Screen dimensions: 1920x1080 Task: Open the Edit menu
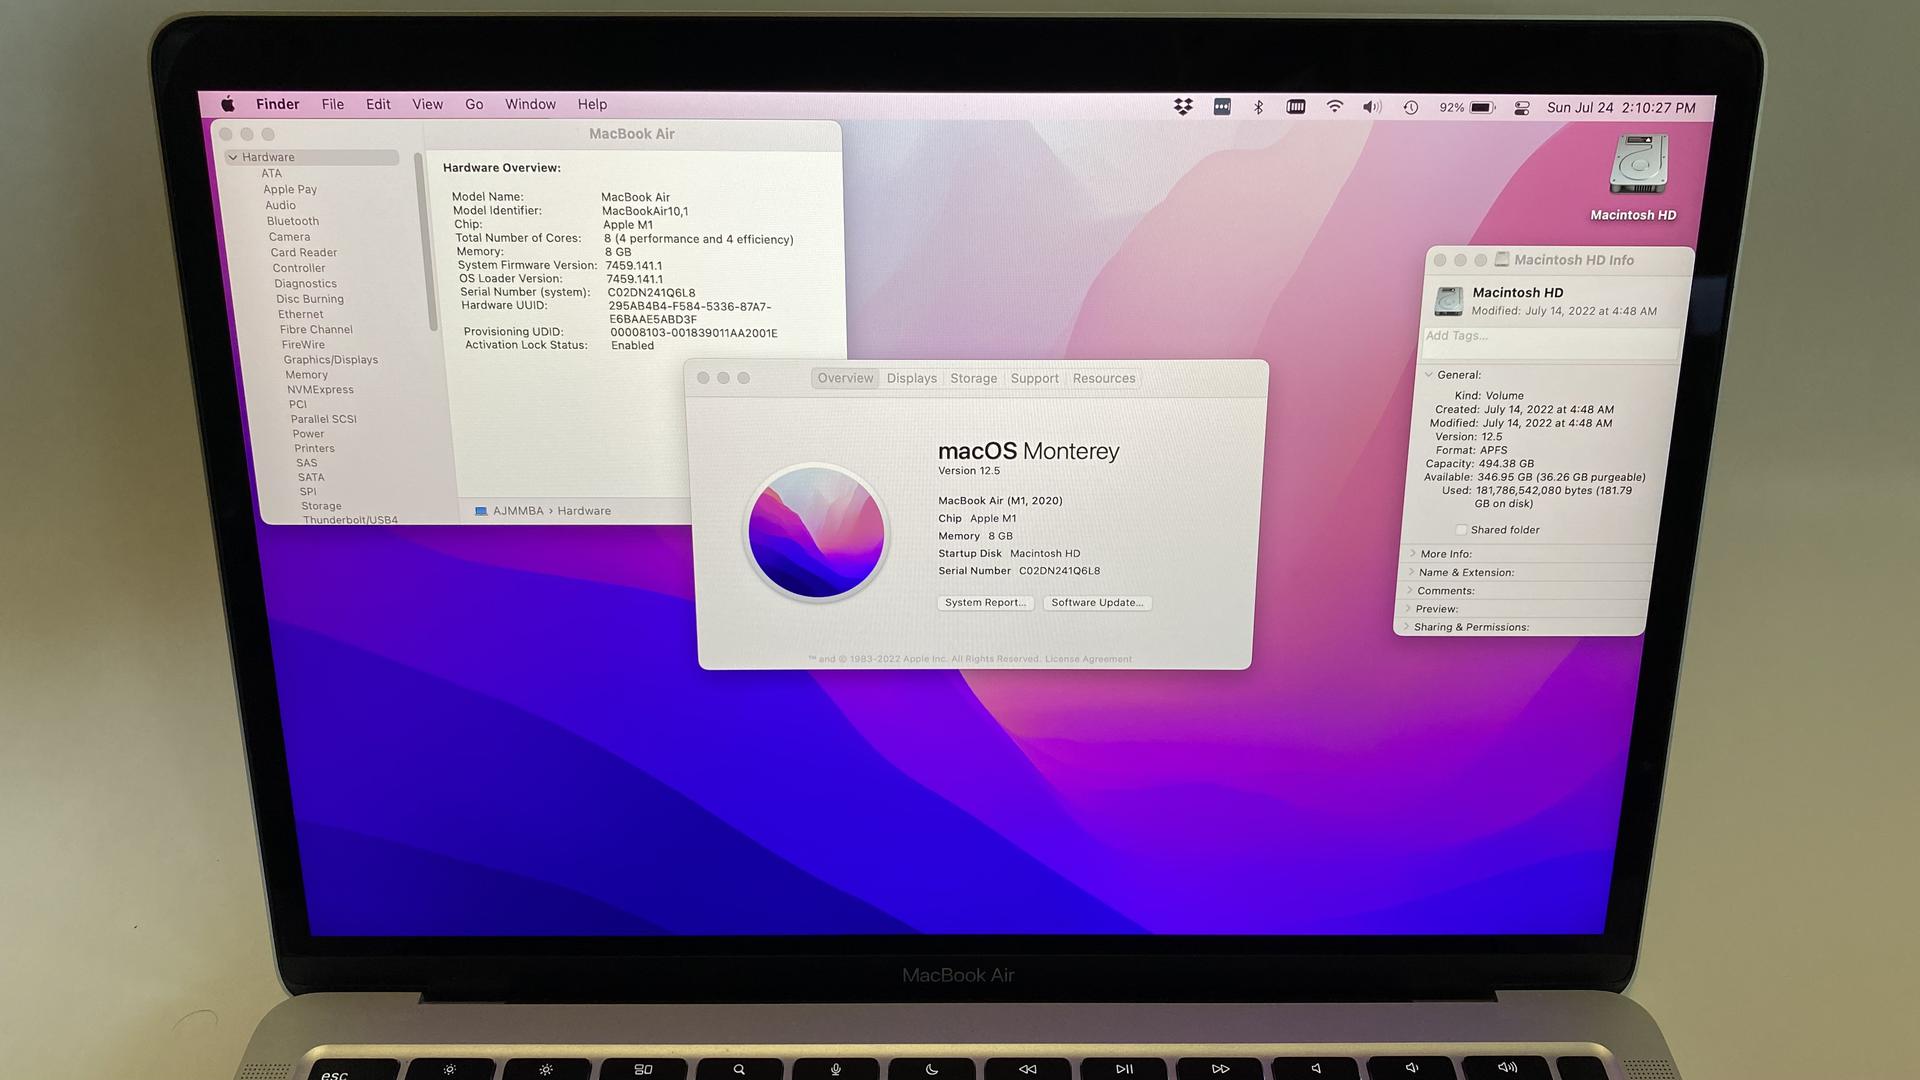[x=378, y=104]
